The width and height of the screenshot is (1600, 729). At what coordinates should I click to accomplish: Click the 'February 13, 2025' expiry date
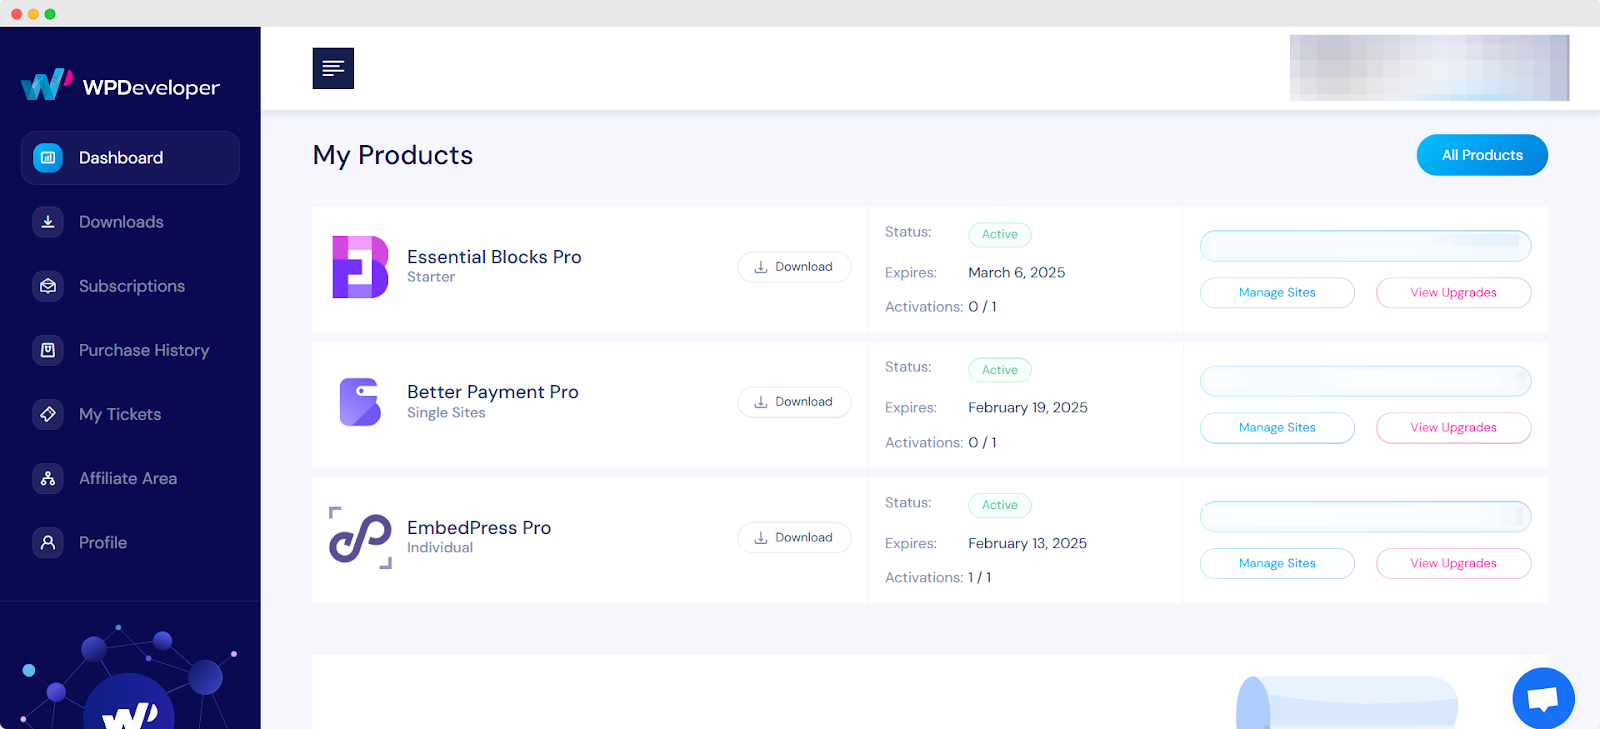pyautogui.click(x=1027, y=544)
